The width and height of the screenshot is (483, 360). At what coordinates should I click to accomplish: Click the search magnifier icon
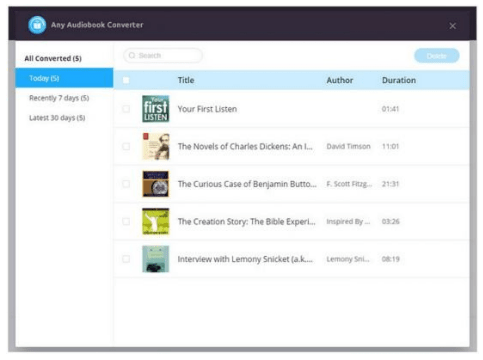pyautogui.click(x=132, y=55)
